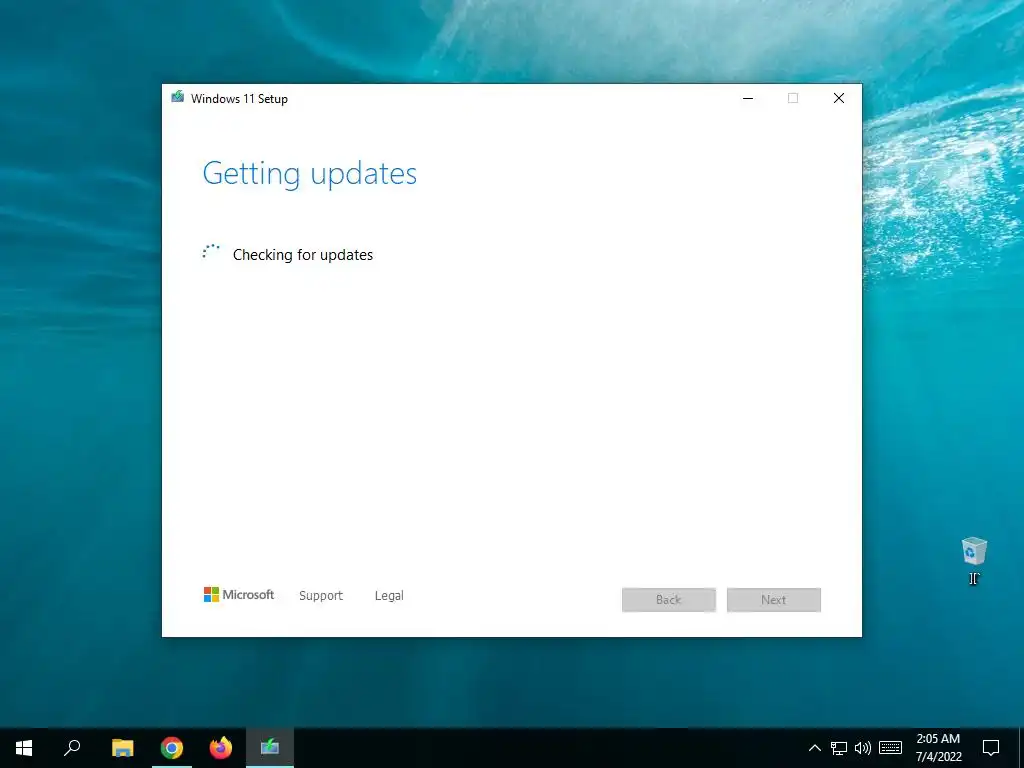
Task: Click the Windows 11 Setup title bar icon
Action: [x=177, y=97]
